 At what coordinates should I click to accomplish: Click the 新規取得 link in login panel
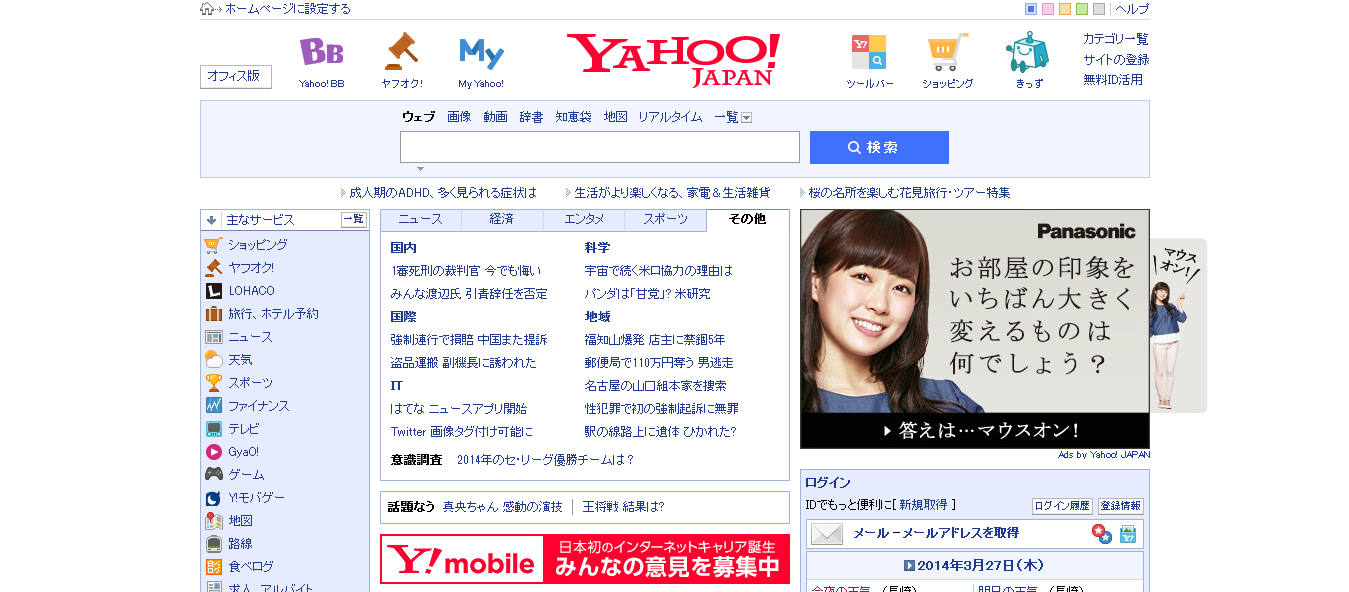tap(924, 505)
